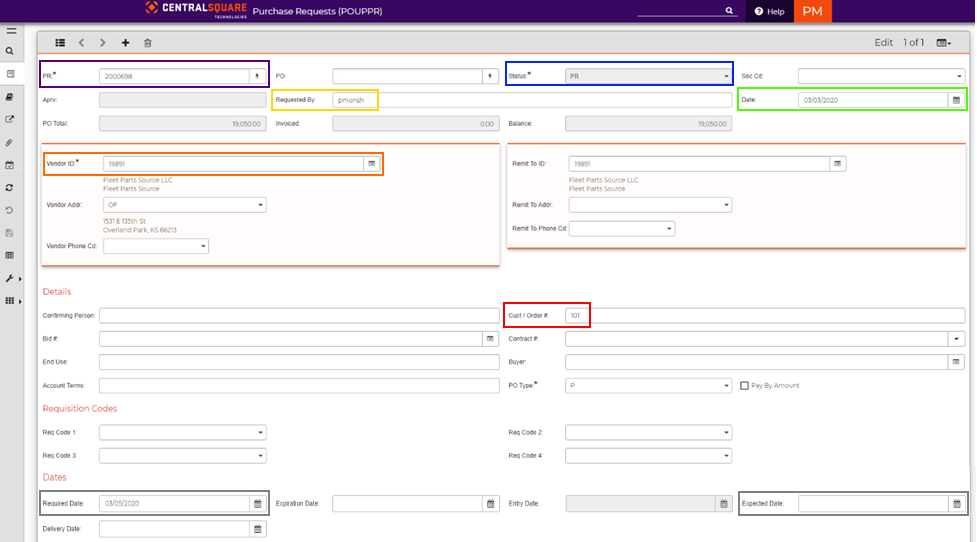Click the Confirming Person input field

pos(299,315)
